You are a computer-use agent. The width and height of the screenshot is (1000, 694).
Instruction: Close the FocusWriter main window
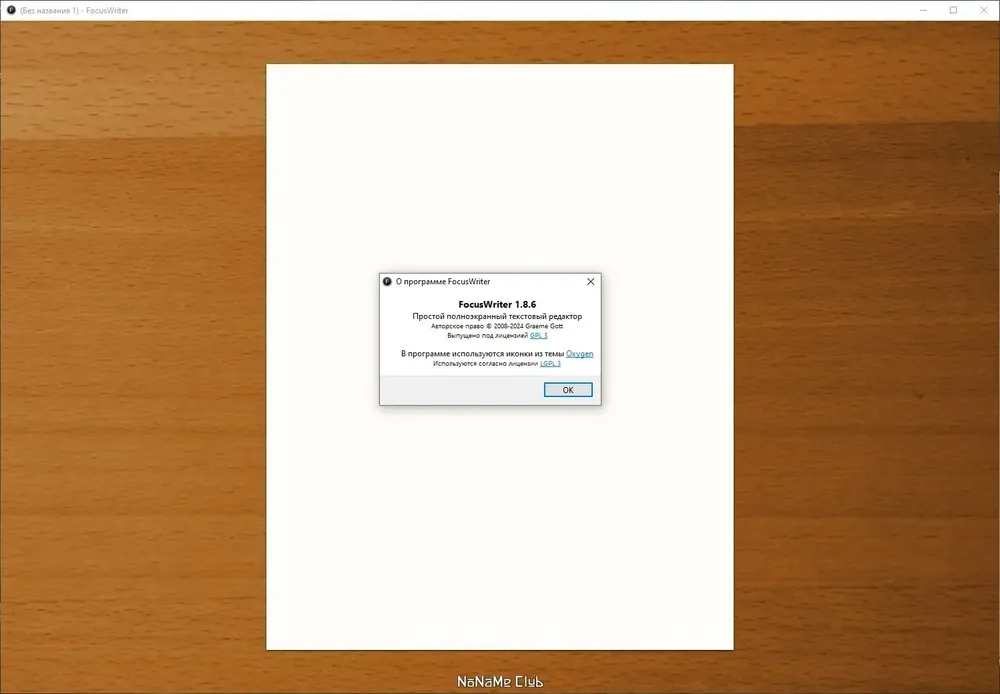coord(983,10)
